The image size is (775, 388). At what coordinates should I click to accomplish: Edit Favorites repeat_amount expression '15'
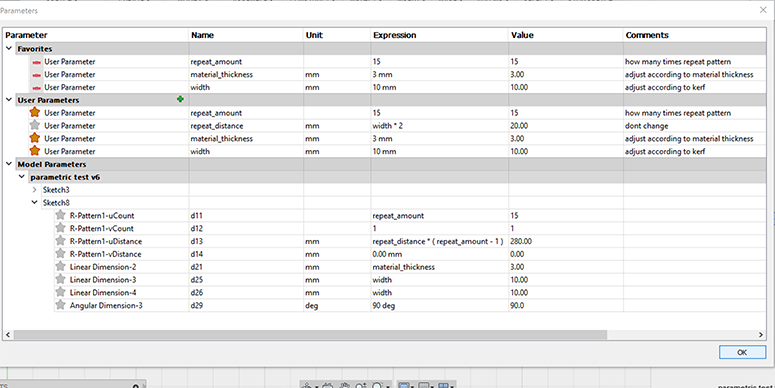tap(439, 62)
